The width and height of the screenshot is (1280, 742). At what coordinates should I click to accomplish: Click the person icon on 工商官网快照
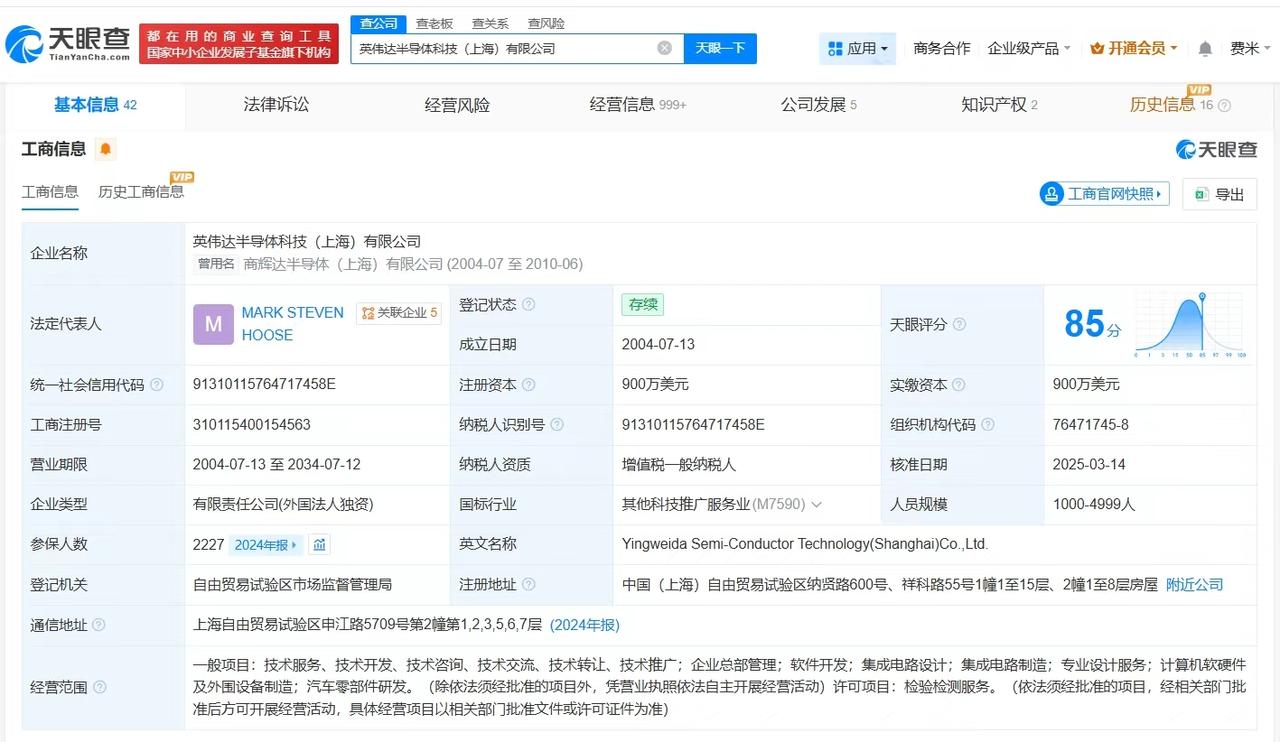tap(1052, 194)
